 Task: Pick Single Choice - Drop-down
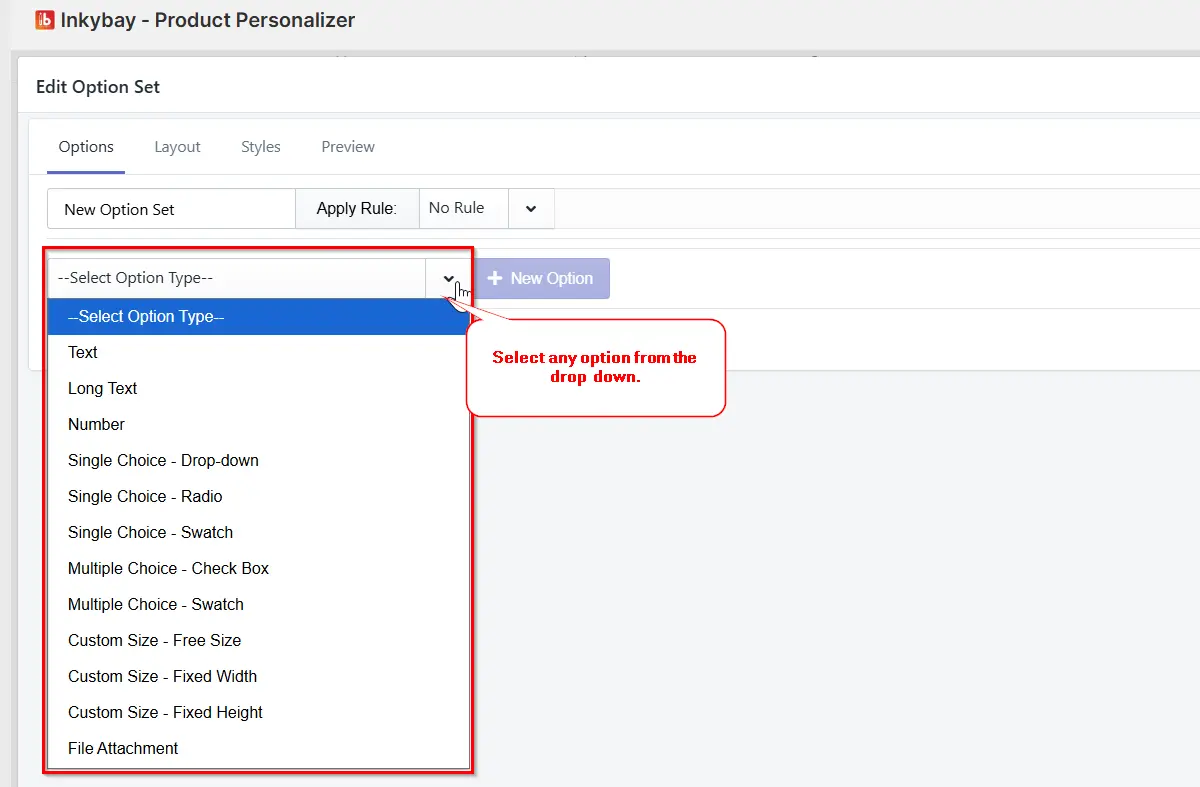click(258, 460)
